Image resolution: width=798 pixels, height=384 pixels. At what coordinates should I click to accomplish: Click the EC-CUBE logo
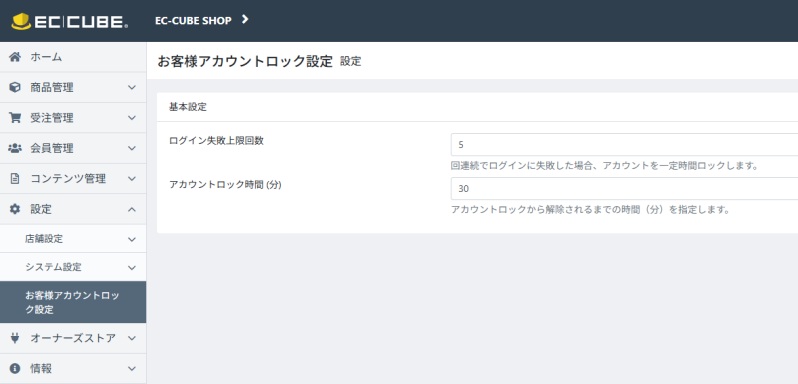coord(70,21)
